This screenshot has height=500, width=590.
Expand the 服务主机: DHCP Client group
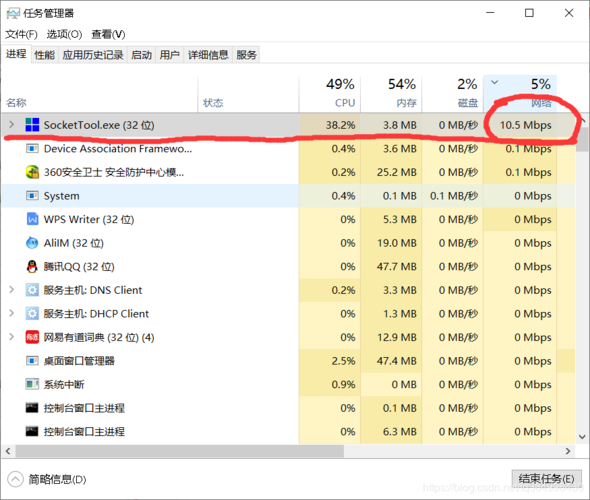coord(12,313)
